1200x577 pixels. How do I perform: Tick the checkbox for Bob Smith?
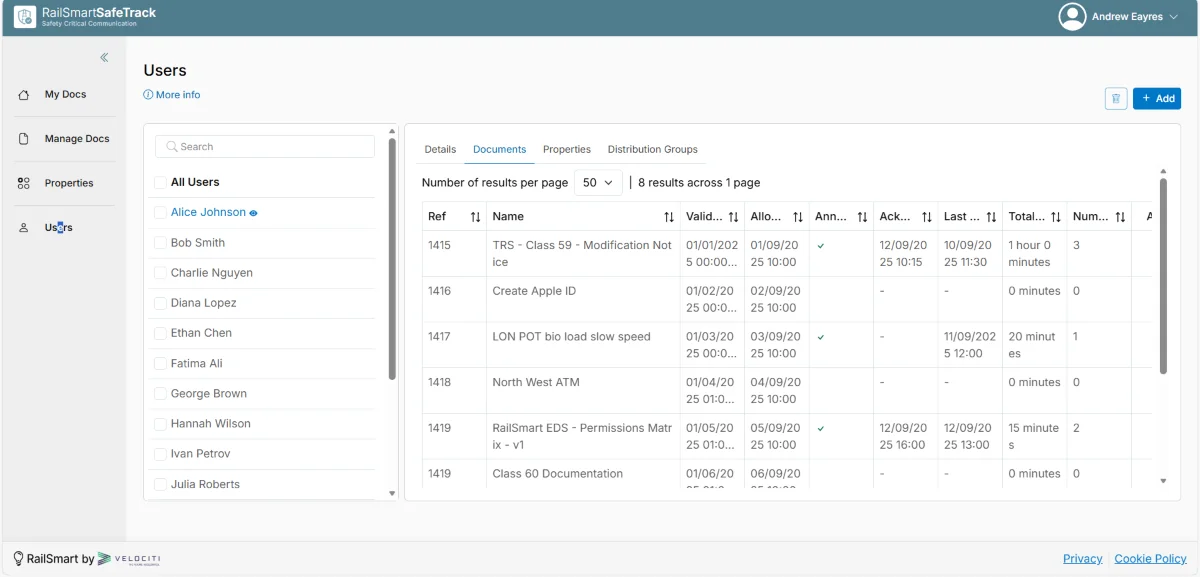pyautogui.click(x=160, y=243)
